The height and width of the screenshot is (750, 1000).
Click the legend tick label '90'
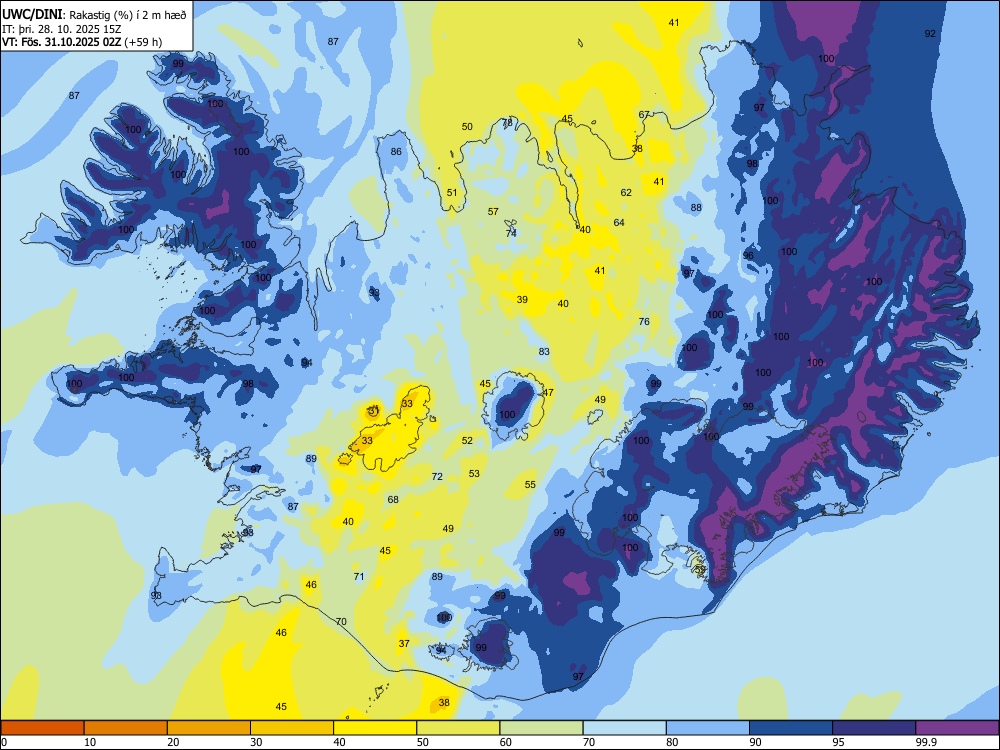755,742
